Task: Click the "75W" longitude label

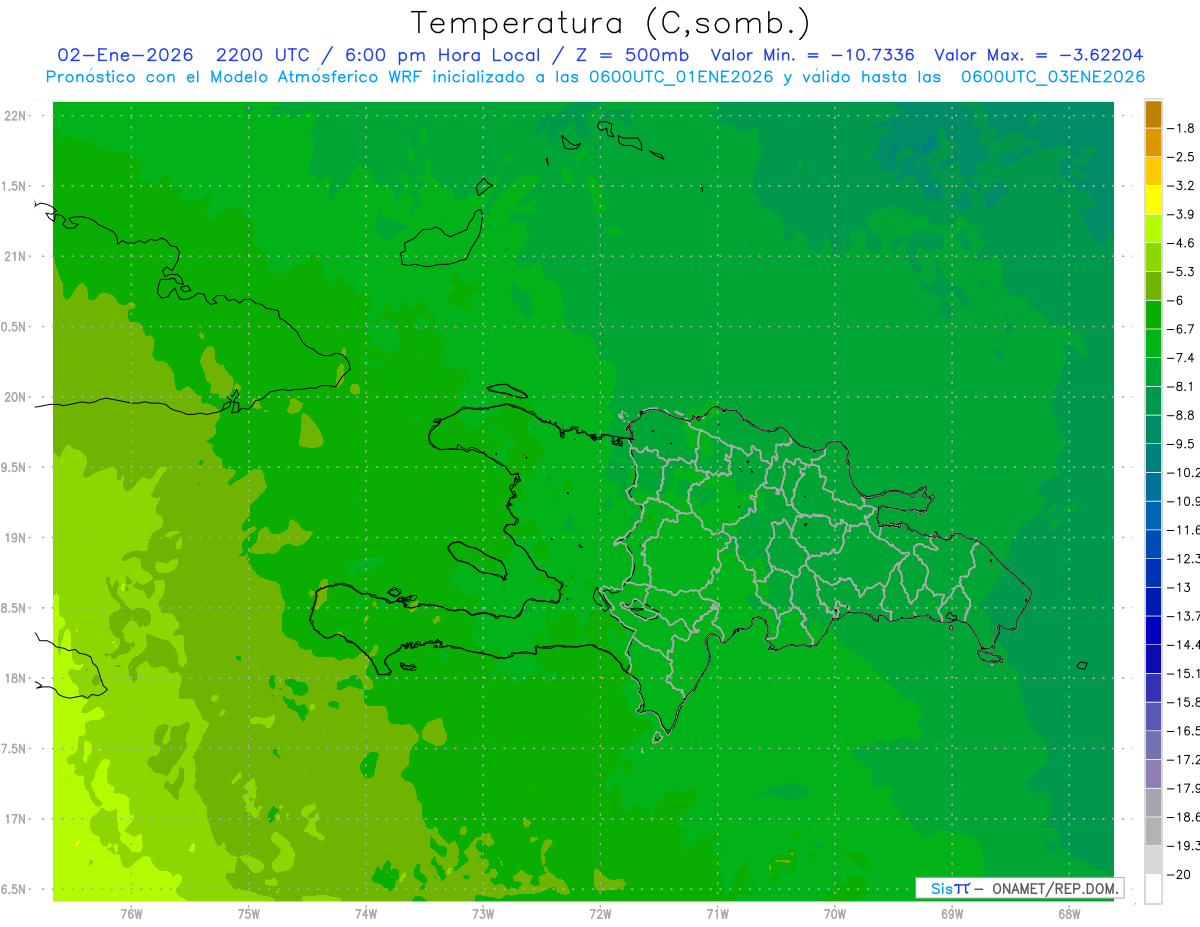Action: click(x=248, y=913)
